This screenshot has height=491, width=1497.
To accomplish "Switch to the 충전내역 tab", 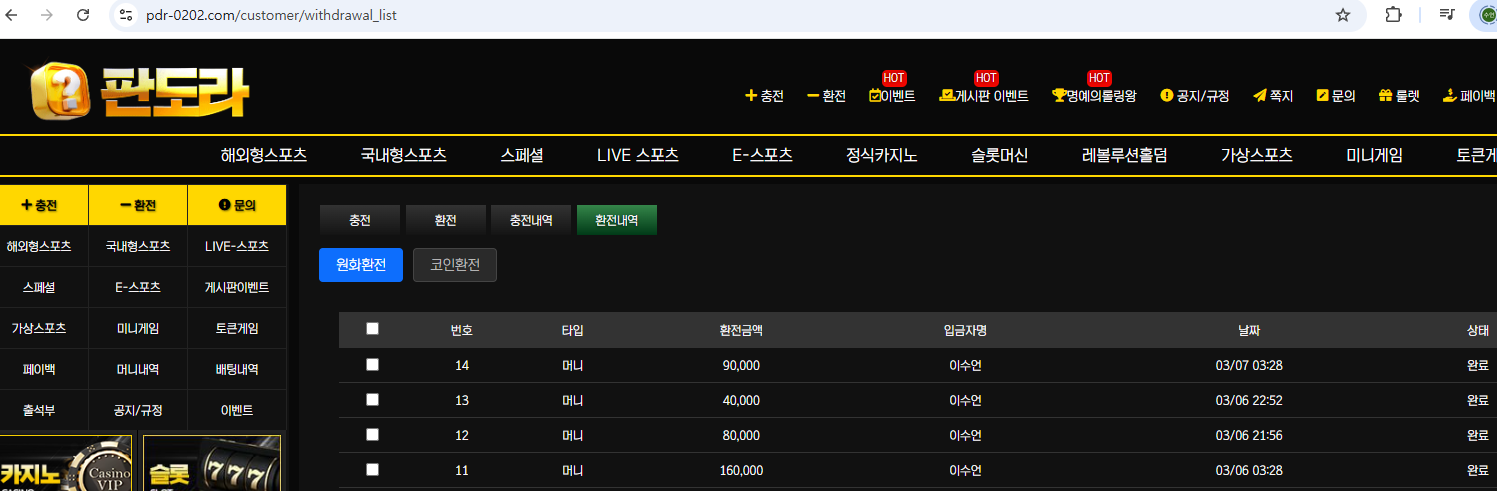I will tap(531, 220).
